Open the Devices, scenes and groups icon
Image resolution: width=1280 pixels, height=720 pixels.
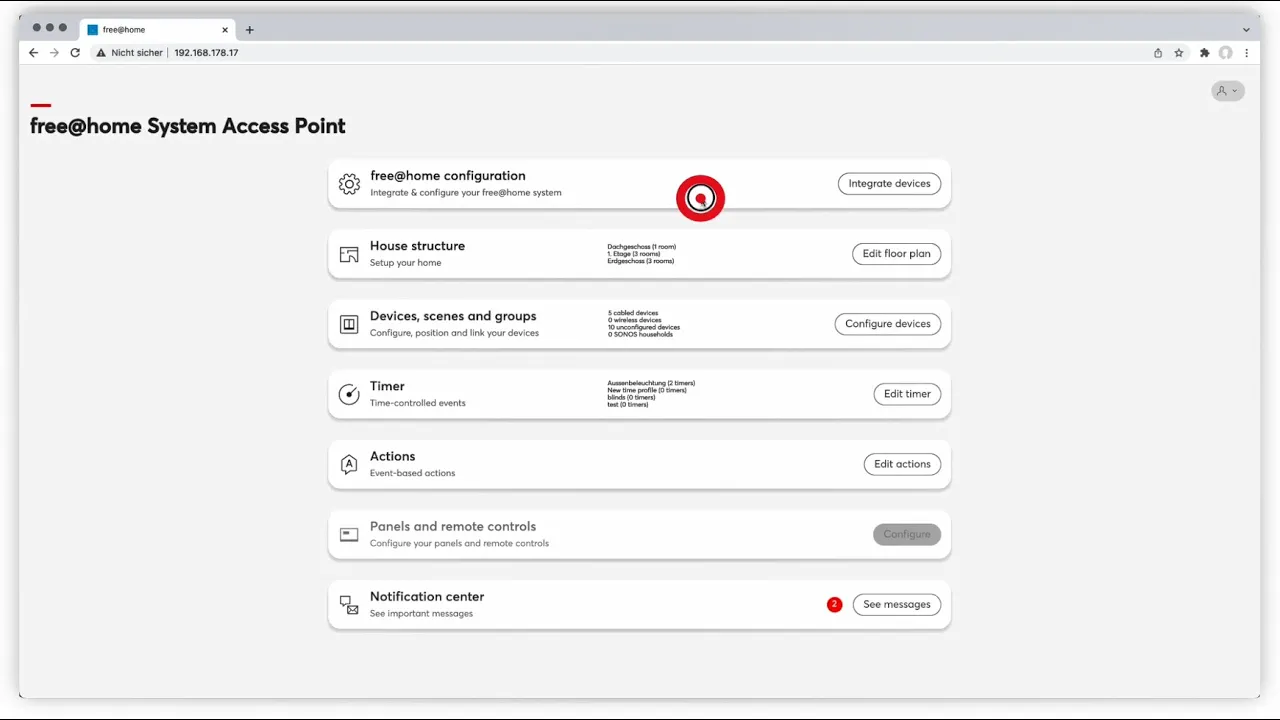(349, 324)
